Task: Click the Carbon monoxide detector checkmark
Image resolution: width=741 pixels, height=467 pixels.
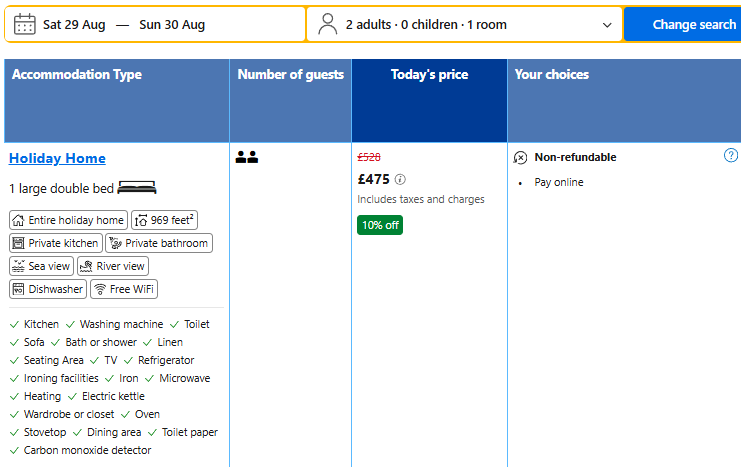Action: point(14,450)
